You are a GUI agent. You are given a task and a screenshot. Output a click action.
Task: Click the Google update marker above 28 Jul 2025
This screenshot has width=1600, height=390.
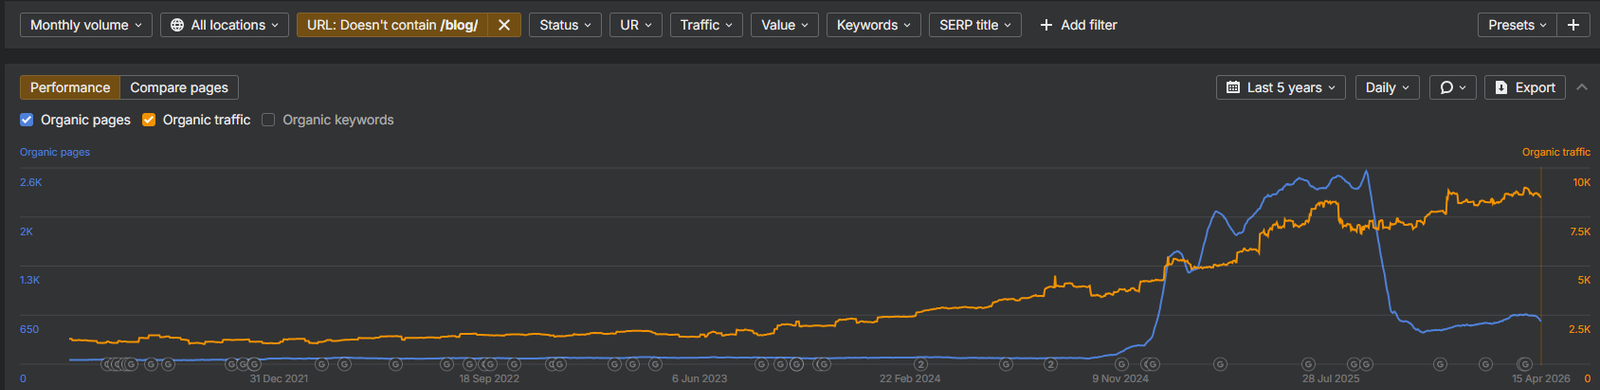[x=1308, y=364]
